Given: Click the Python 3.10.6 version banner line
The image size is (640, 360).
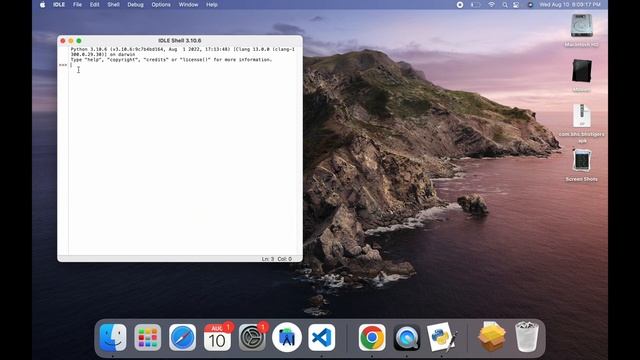Looking at the screenshot, I should pyautogui.click(x=182, y=51).
